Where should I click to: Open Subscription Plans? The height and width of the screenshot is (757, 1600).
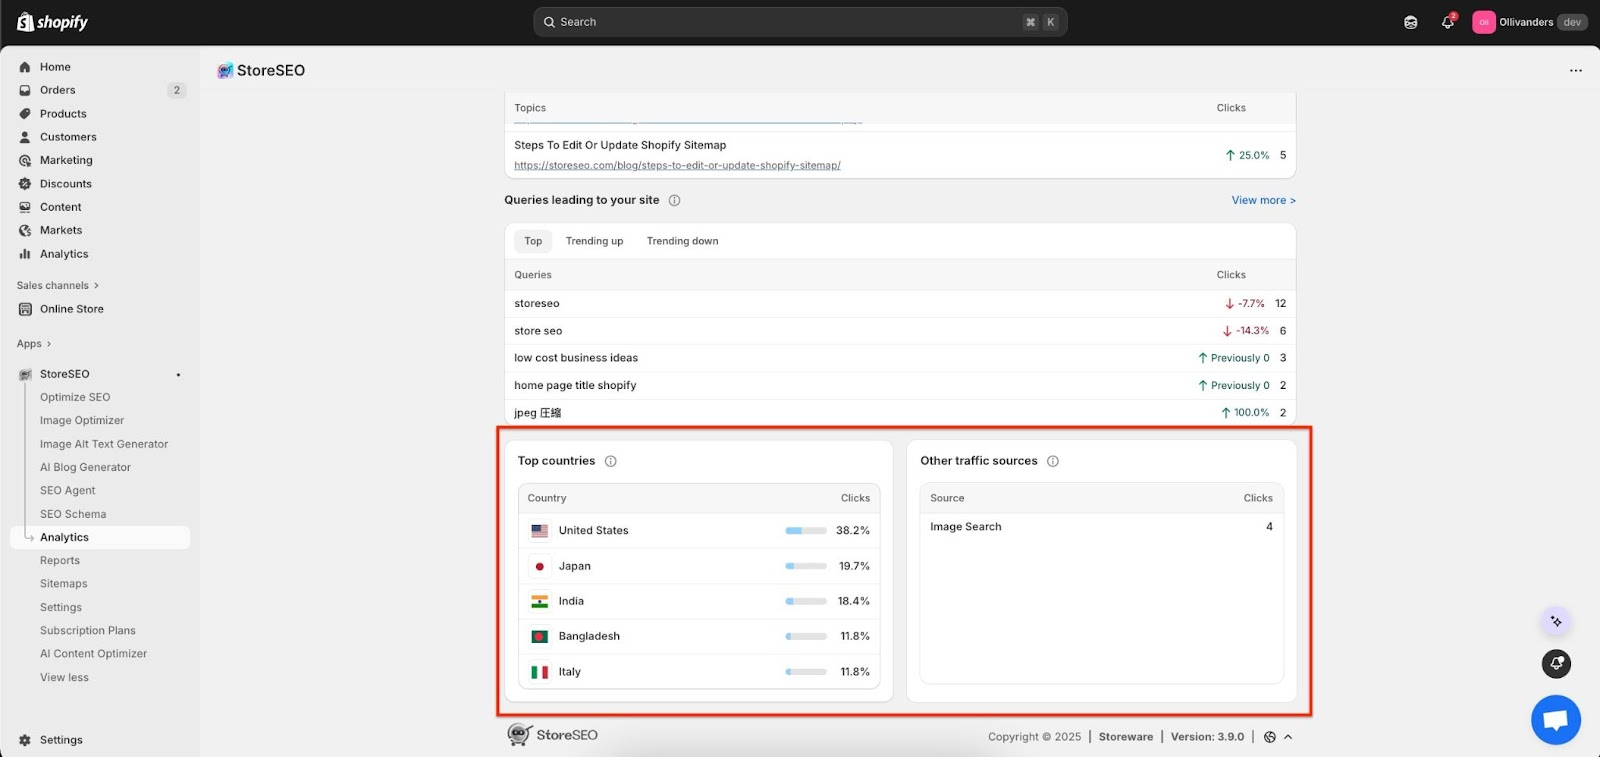pos(88,631)
